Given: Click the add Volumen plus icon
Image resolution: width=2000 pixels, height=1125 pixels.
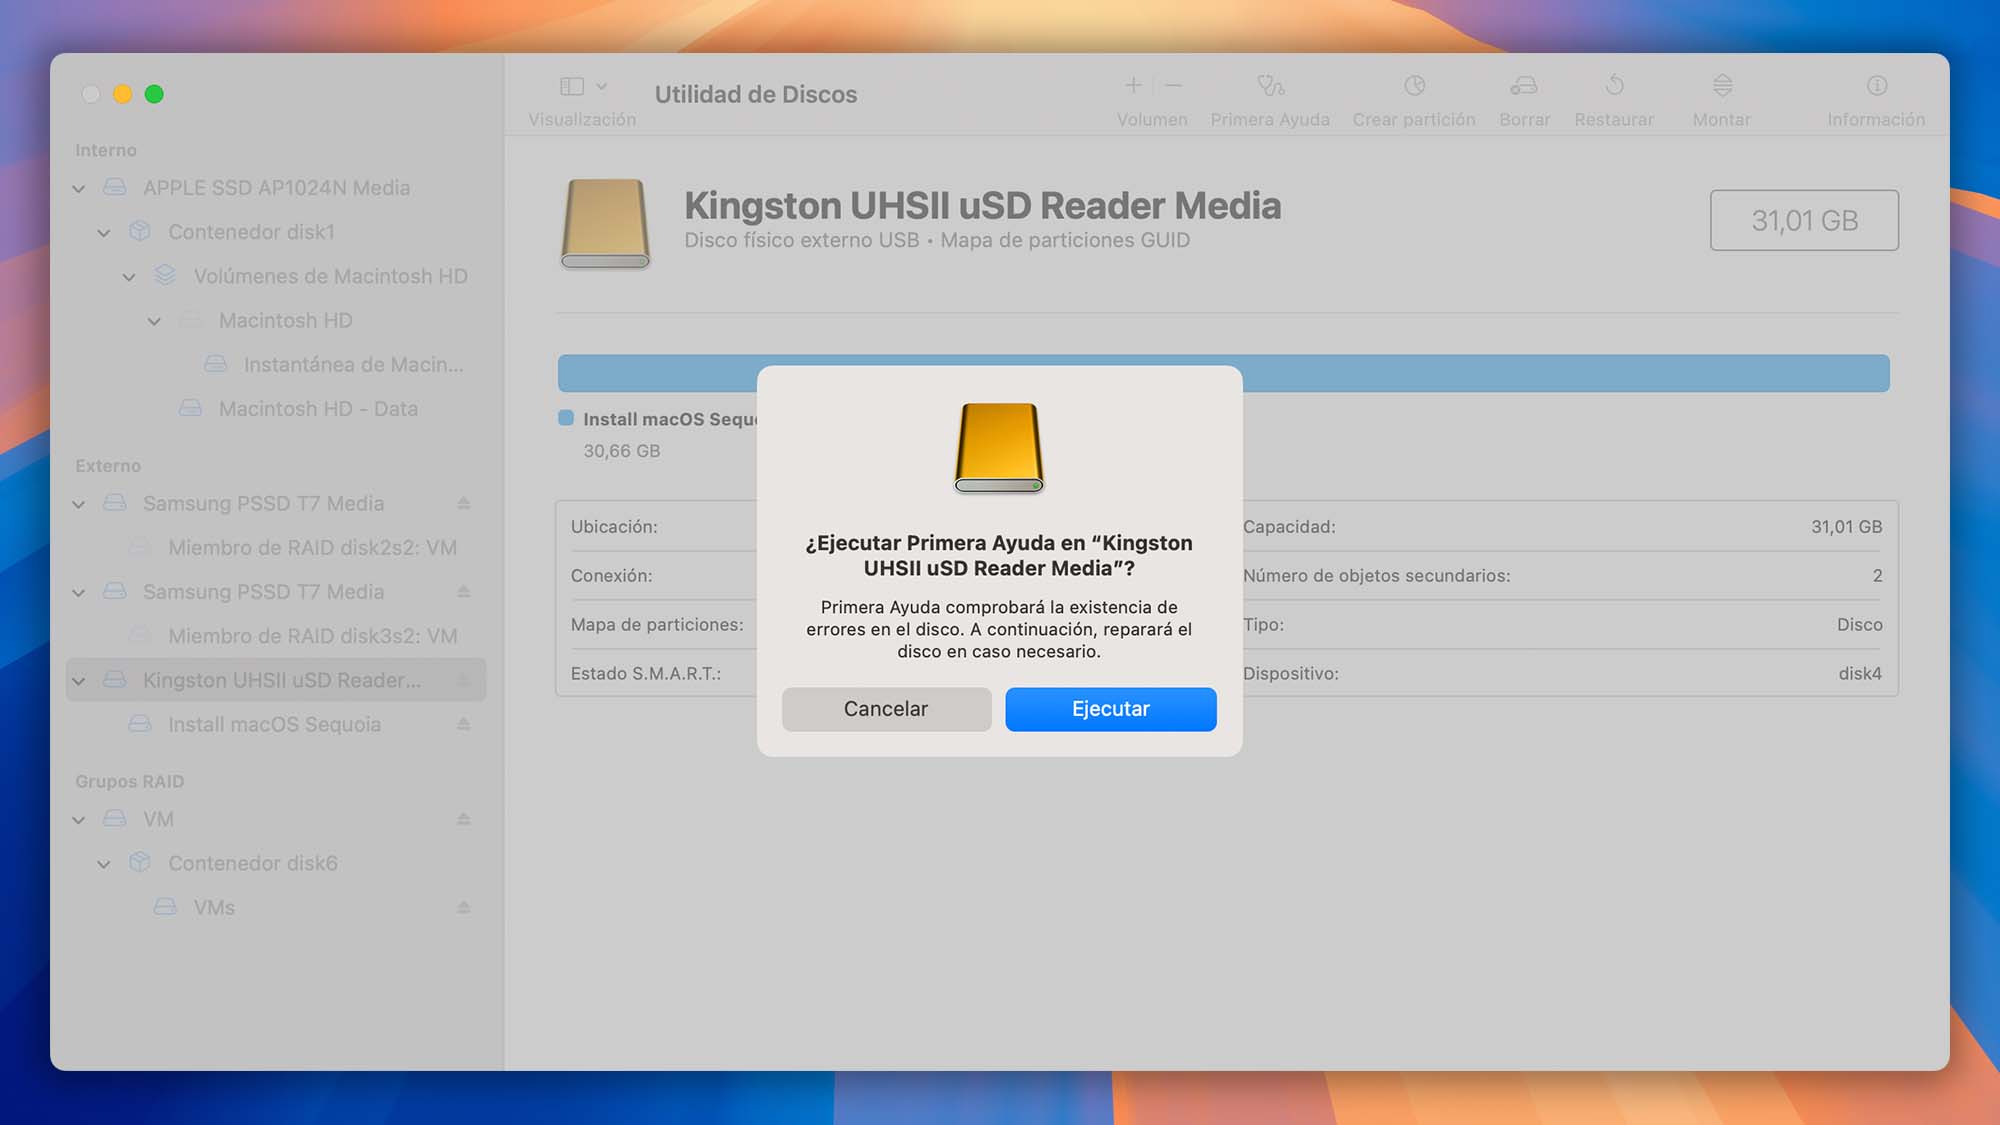Looking at the screenshot, I should (1133, 86).
